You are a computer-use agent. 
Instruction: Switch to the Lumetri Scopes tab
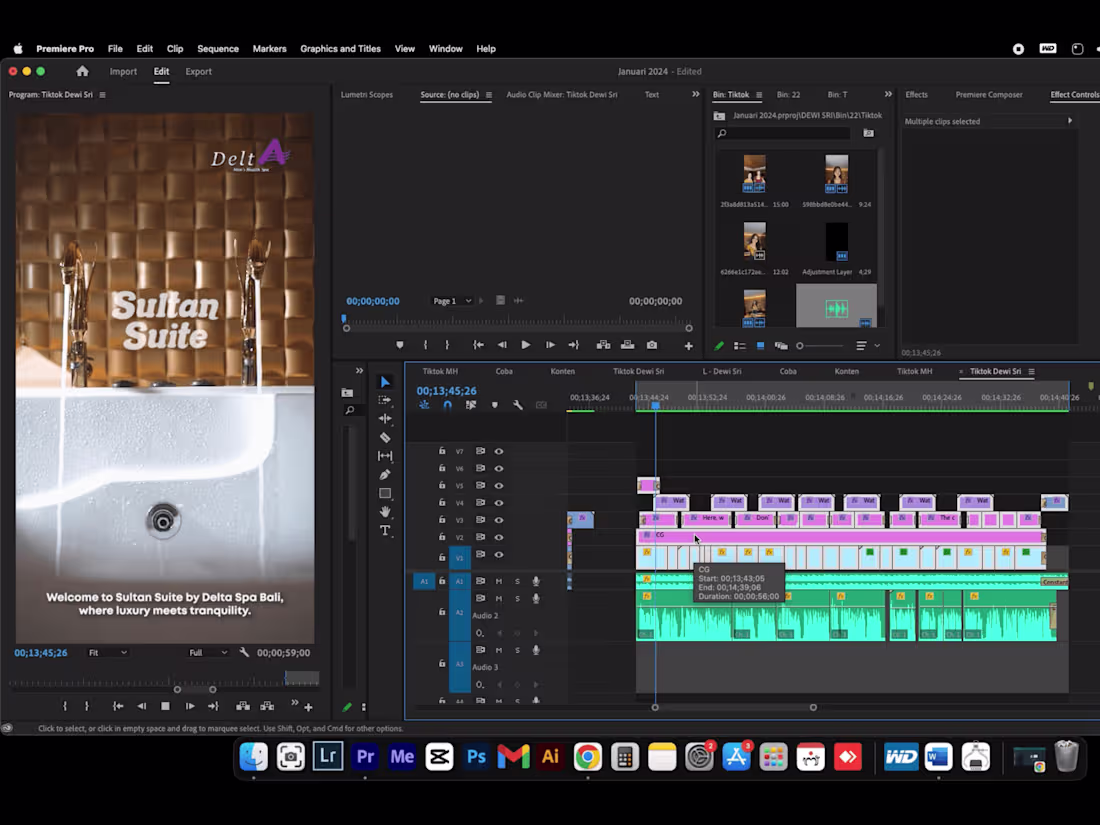(367, 95)
